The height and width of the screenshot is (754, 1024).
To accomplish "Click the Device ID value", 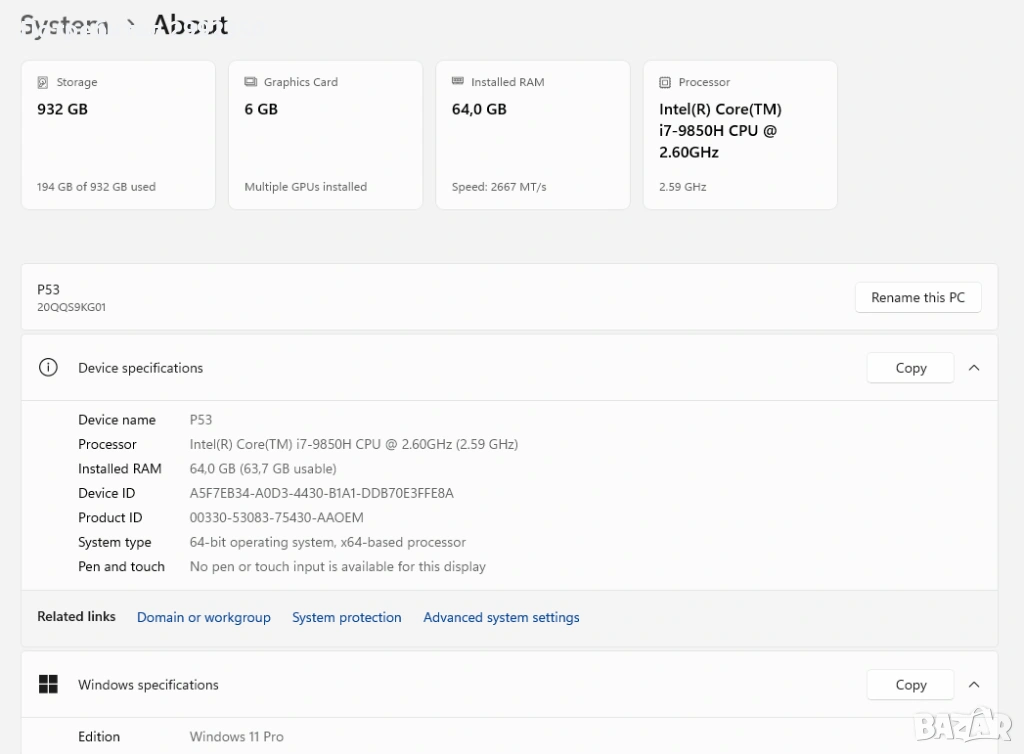I will pyautogui.click(x=321, y=493).
